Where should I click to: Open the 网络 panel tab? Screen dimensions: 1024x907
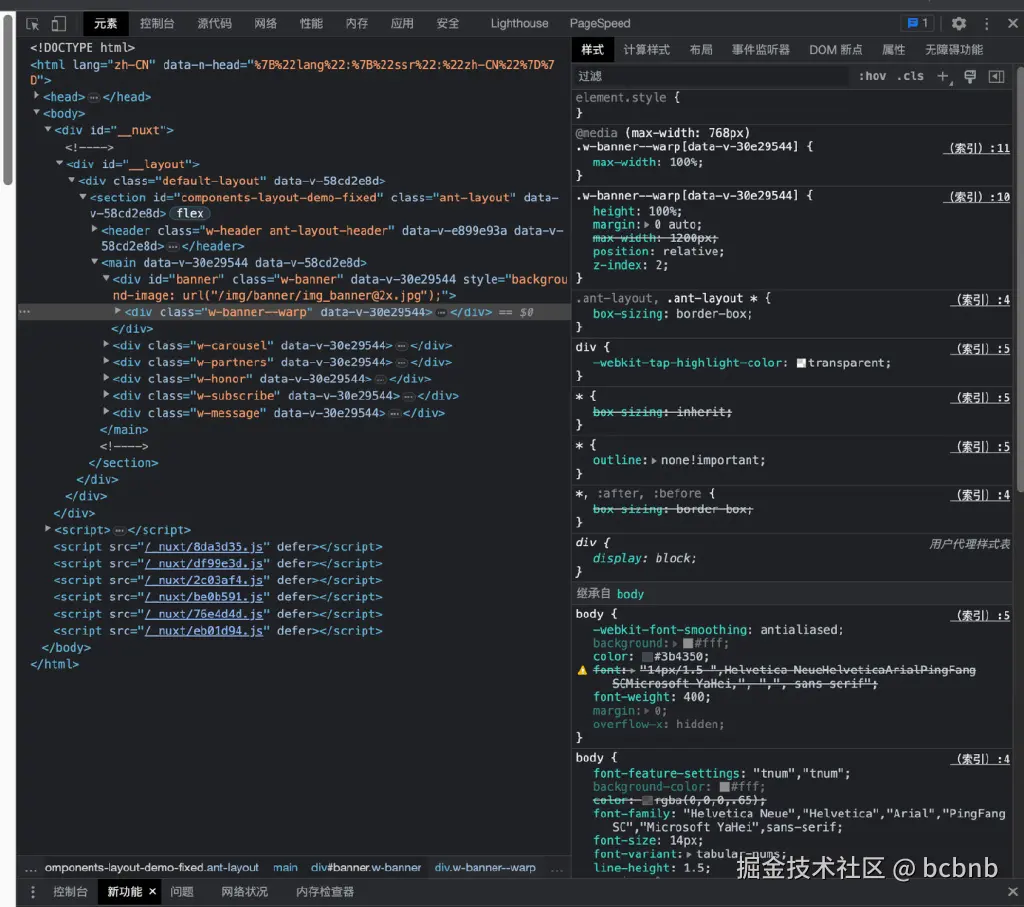point(265,24)
